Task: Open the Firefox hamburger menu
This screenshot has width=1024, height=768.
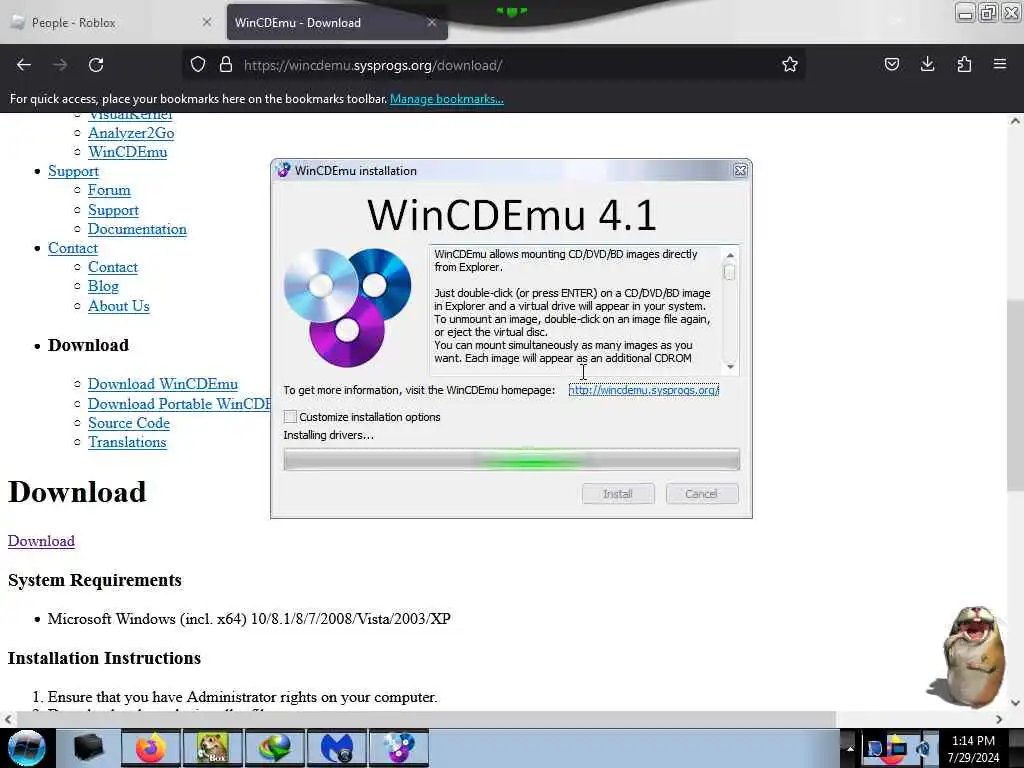Action: (x=1000, y=64)
